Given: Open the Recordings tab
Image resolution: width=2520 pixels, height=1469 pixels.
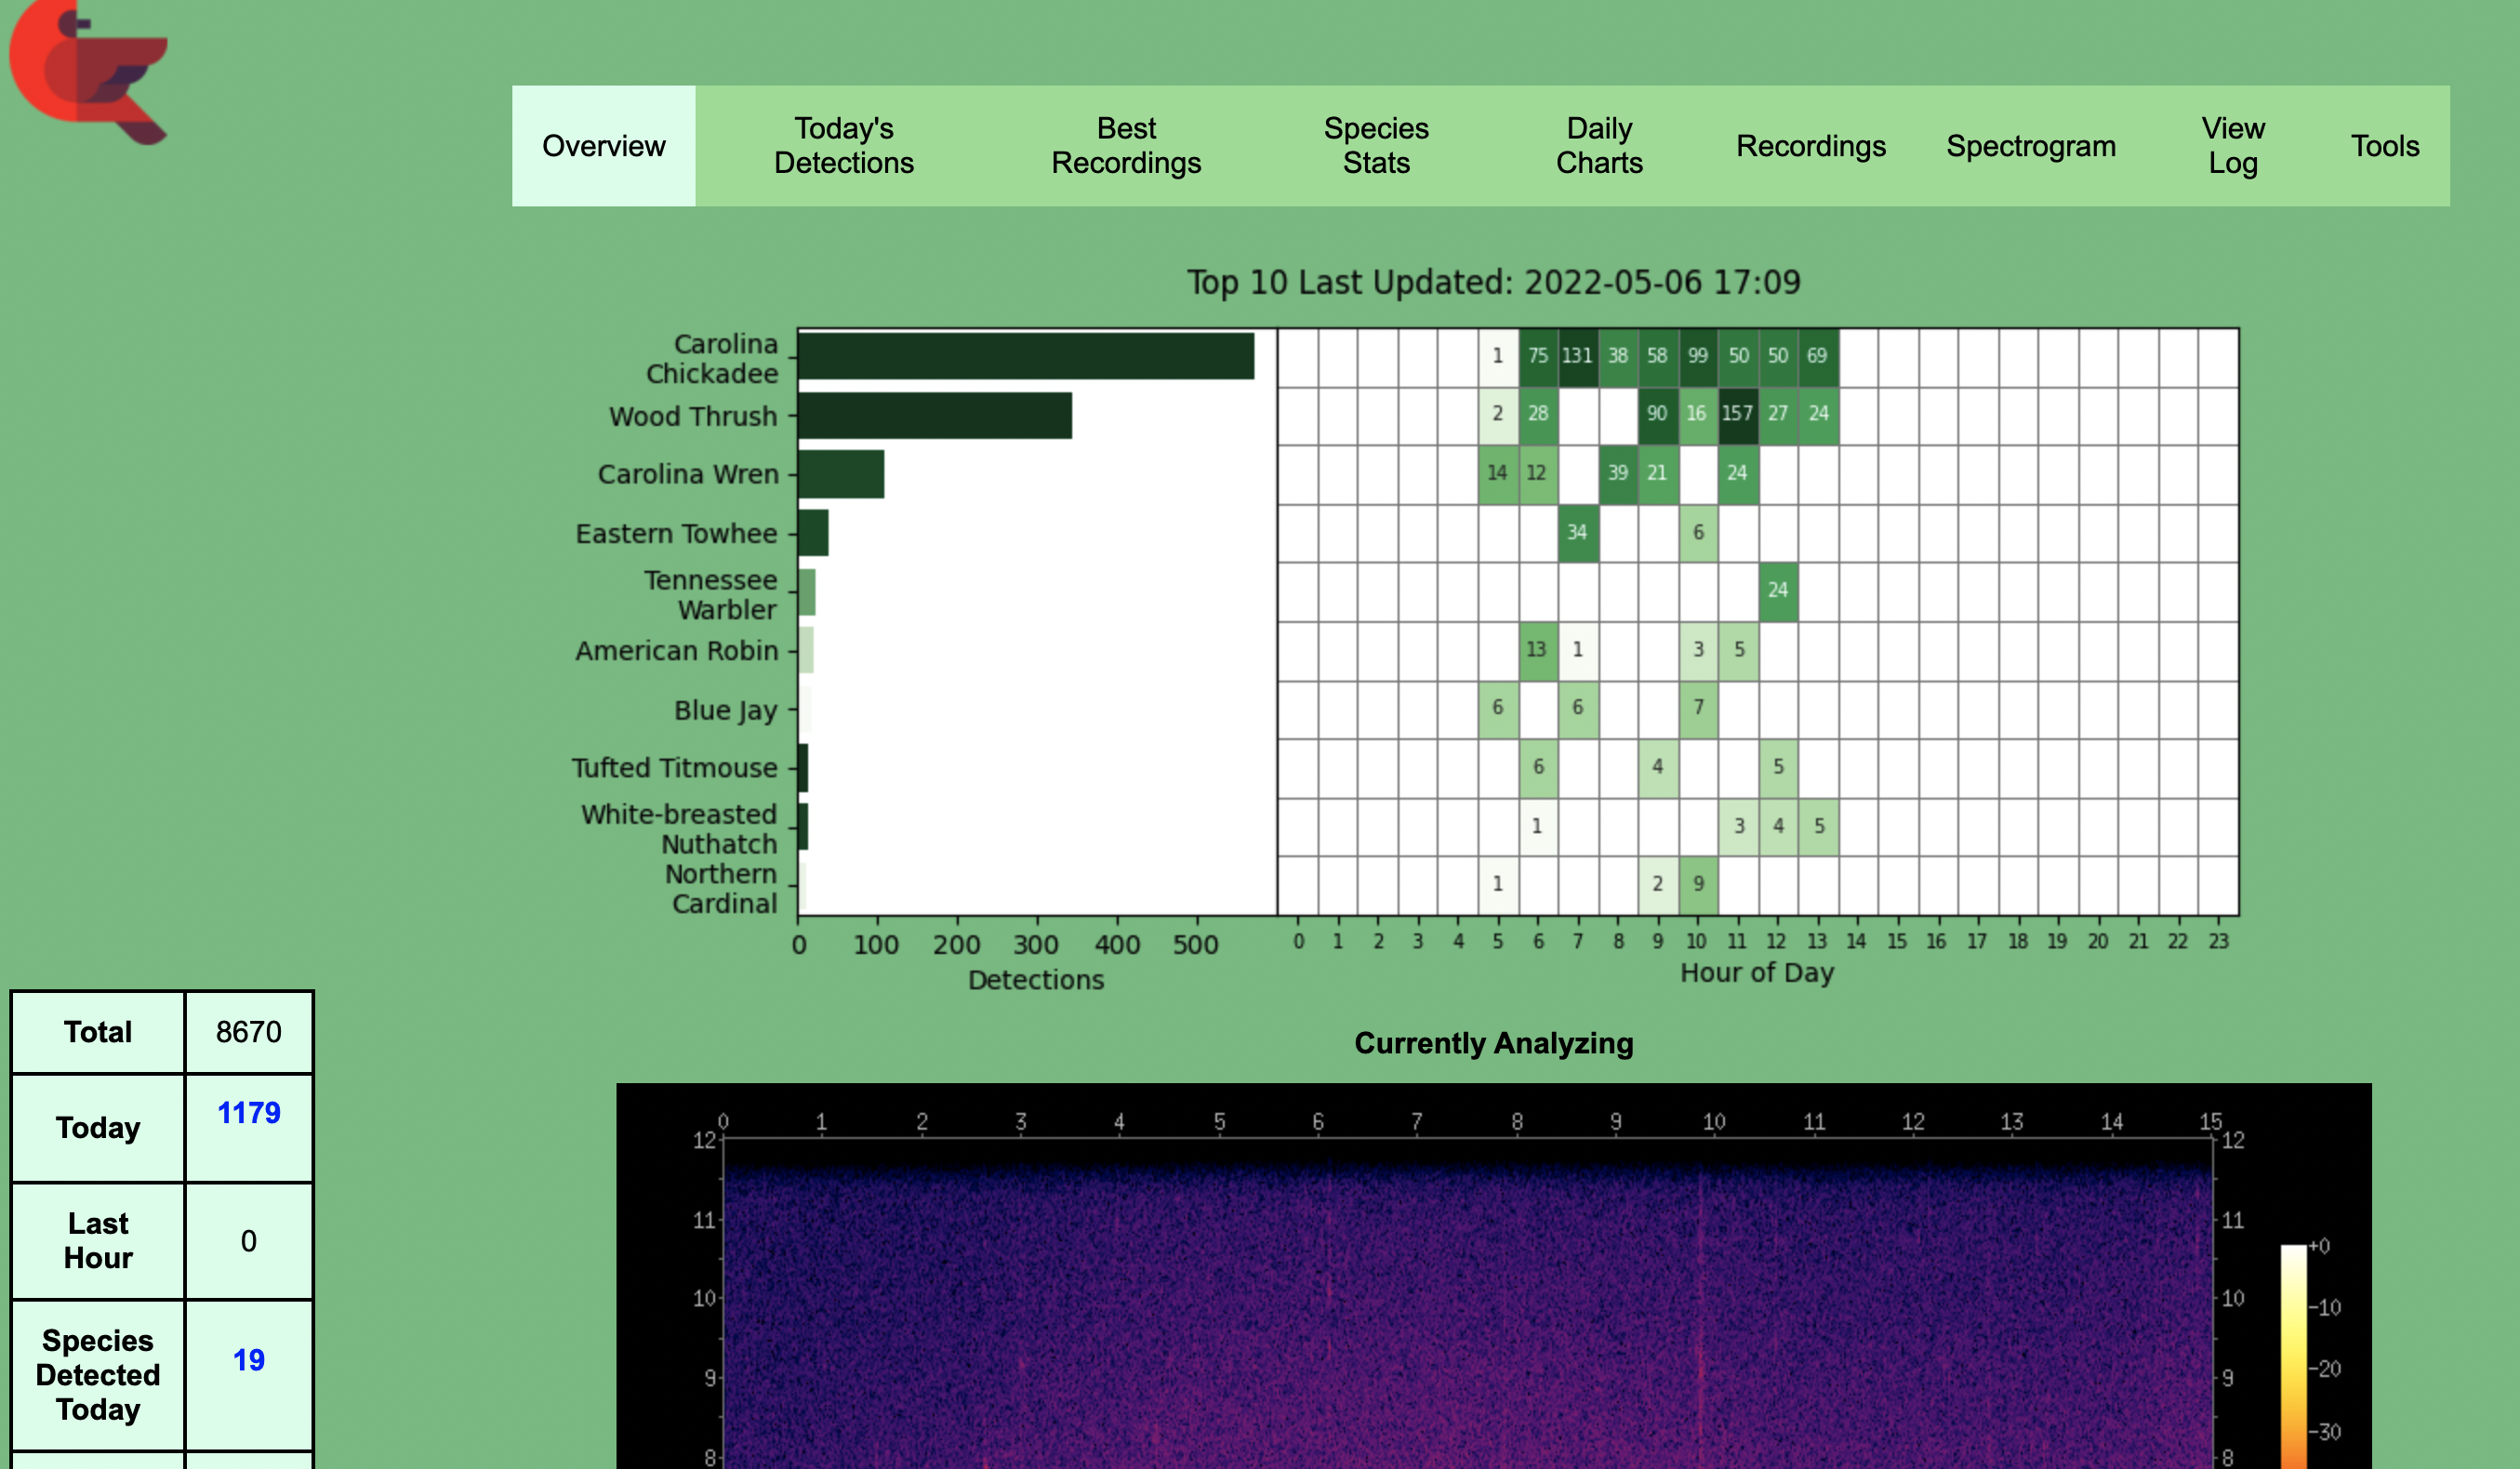Looking at the screenshot, I should pyautogui.click(x=1810, y=146).
